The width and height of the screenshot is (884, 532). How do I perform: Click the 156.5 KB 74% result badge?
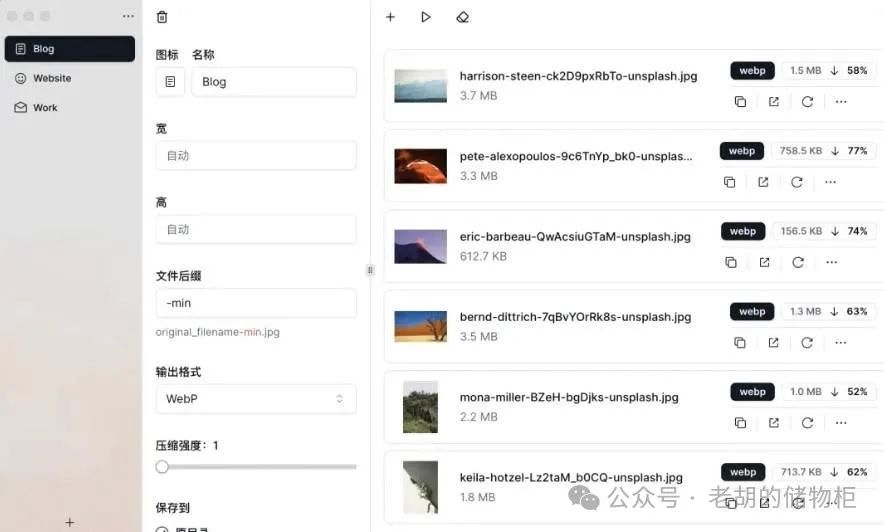tap(824, 231)
